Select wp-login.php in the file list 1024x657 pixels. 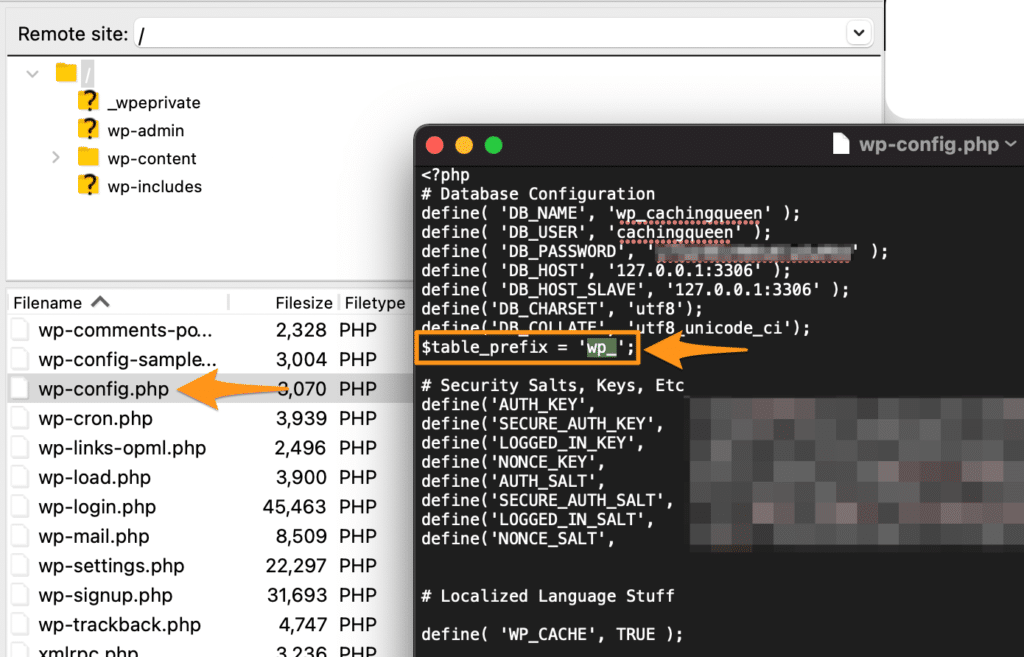97,507
